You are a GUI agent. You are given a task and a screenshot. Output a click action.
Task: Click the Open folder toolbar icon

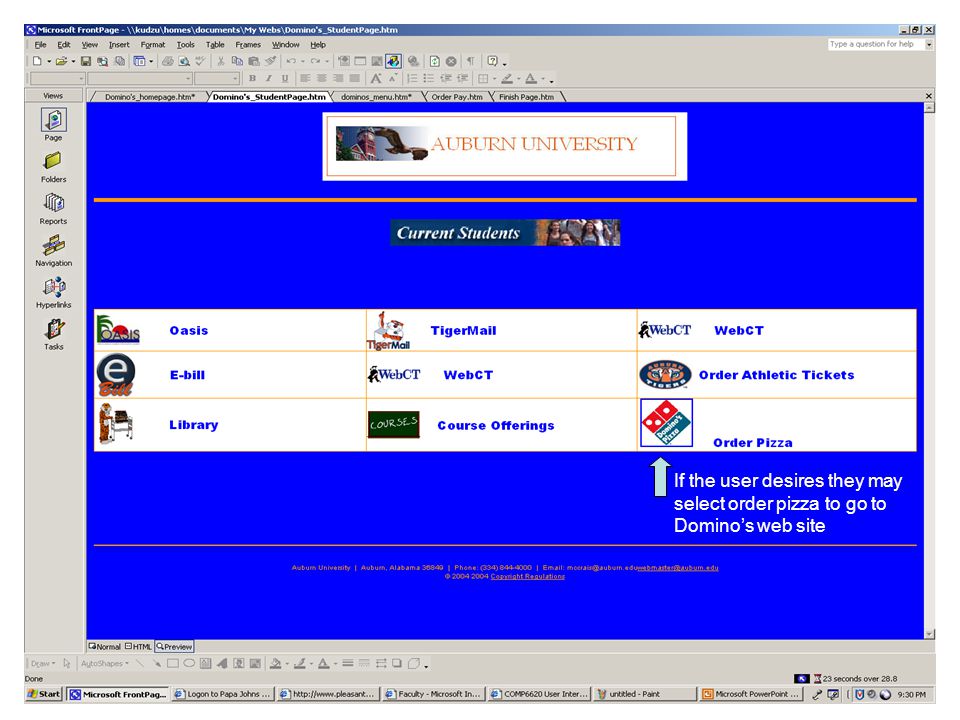[x=61, y=61]
